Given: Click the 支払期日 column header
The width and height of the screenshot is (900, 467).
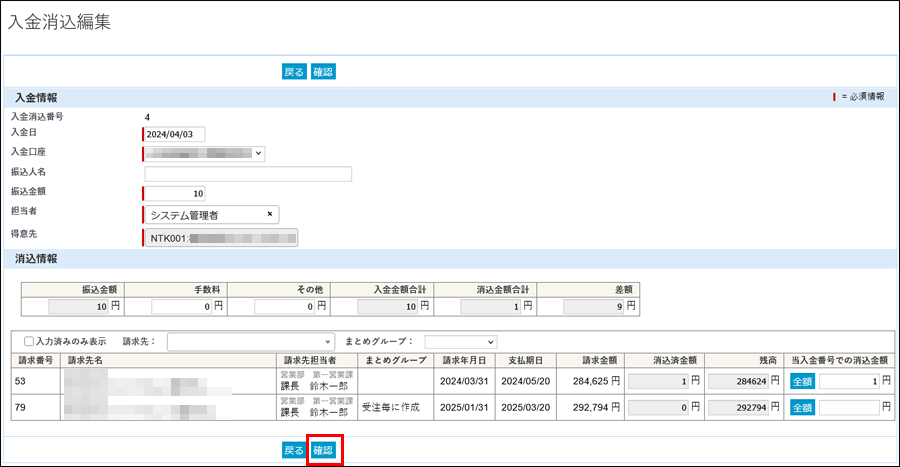Looking at the screenshot, I should [526, 360].
